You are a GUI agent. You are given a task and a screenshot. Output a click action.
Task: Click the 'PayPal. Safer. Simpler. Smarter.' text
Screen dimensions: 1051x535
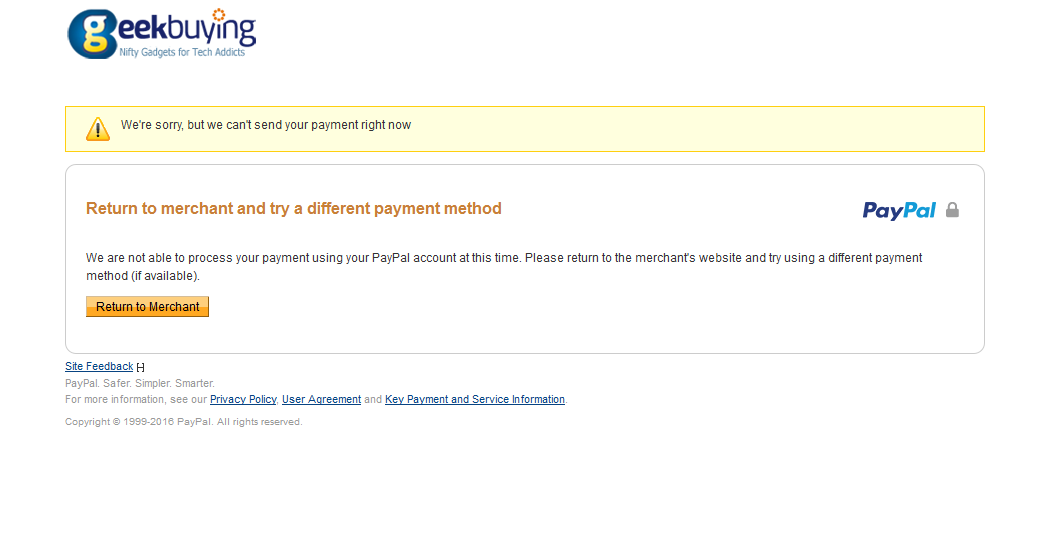pos(140,383)
